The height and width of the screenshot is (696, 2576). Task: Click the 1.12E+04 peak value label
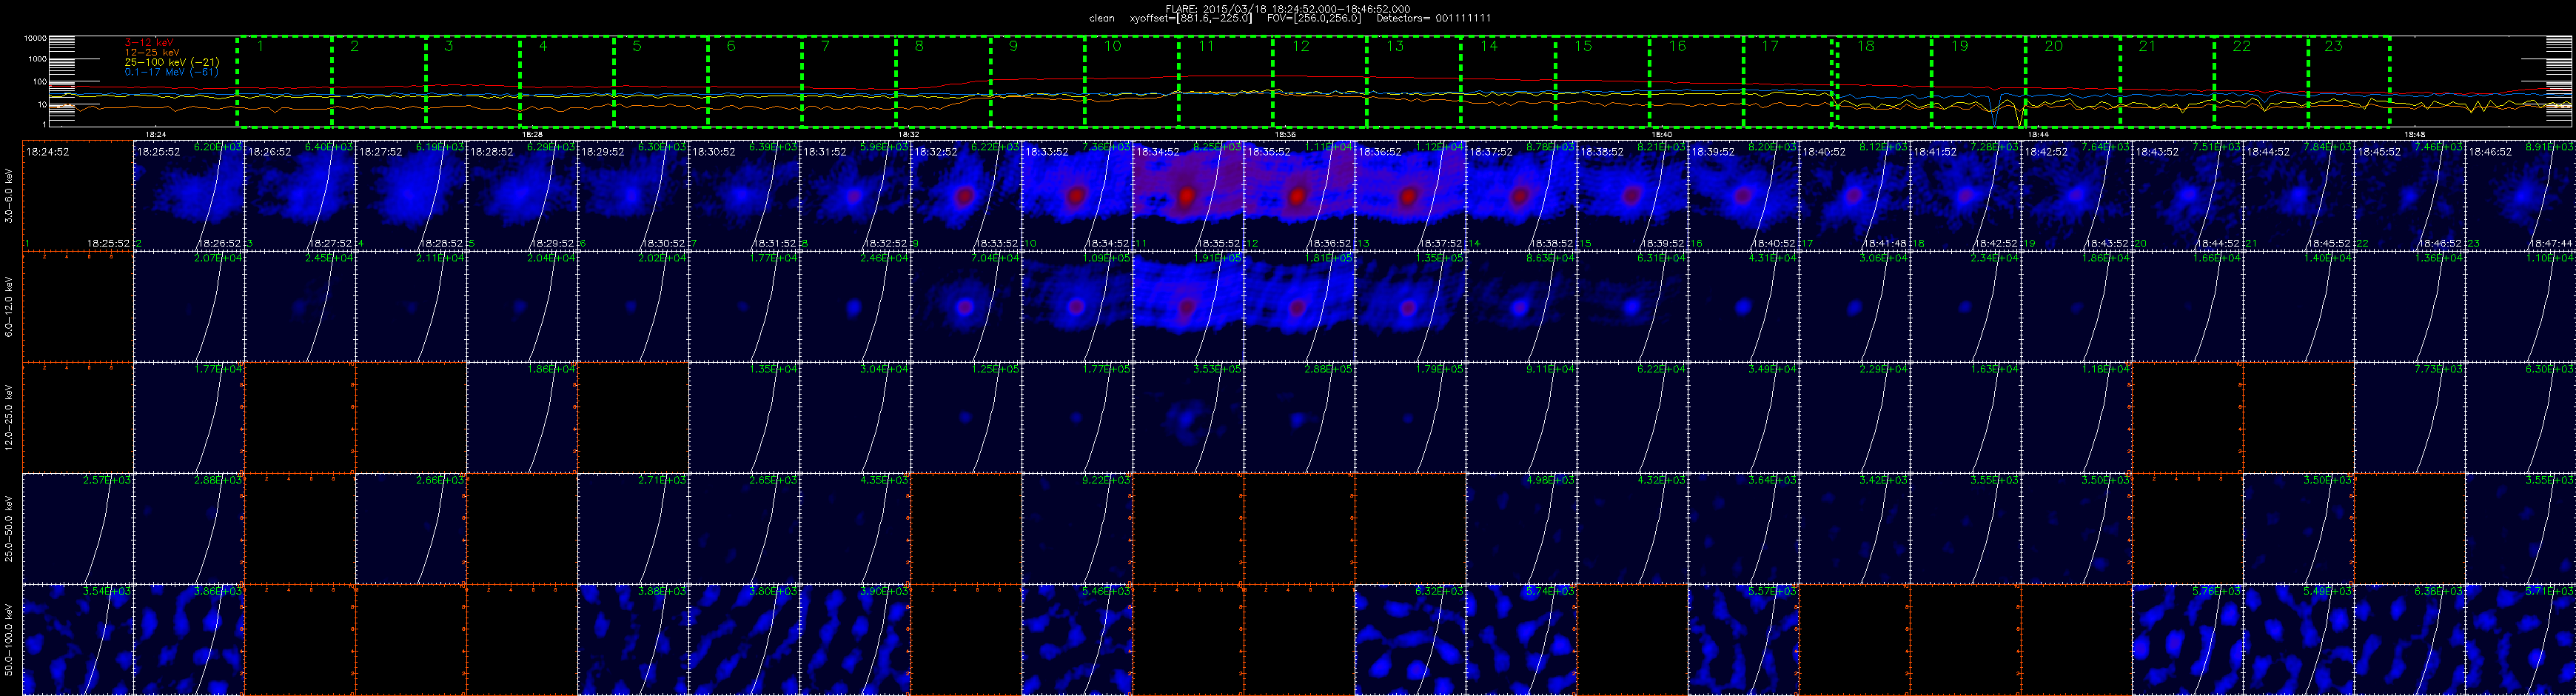tap(1441, 147)
